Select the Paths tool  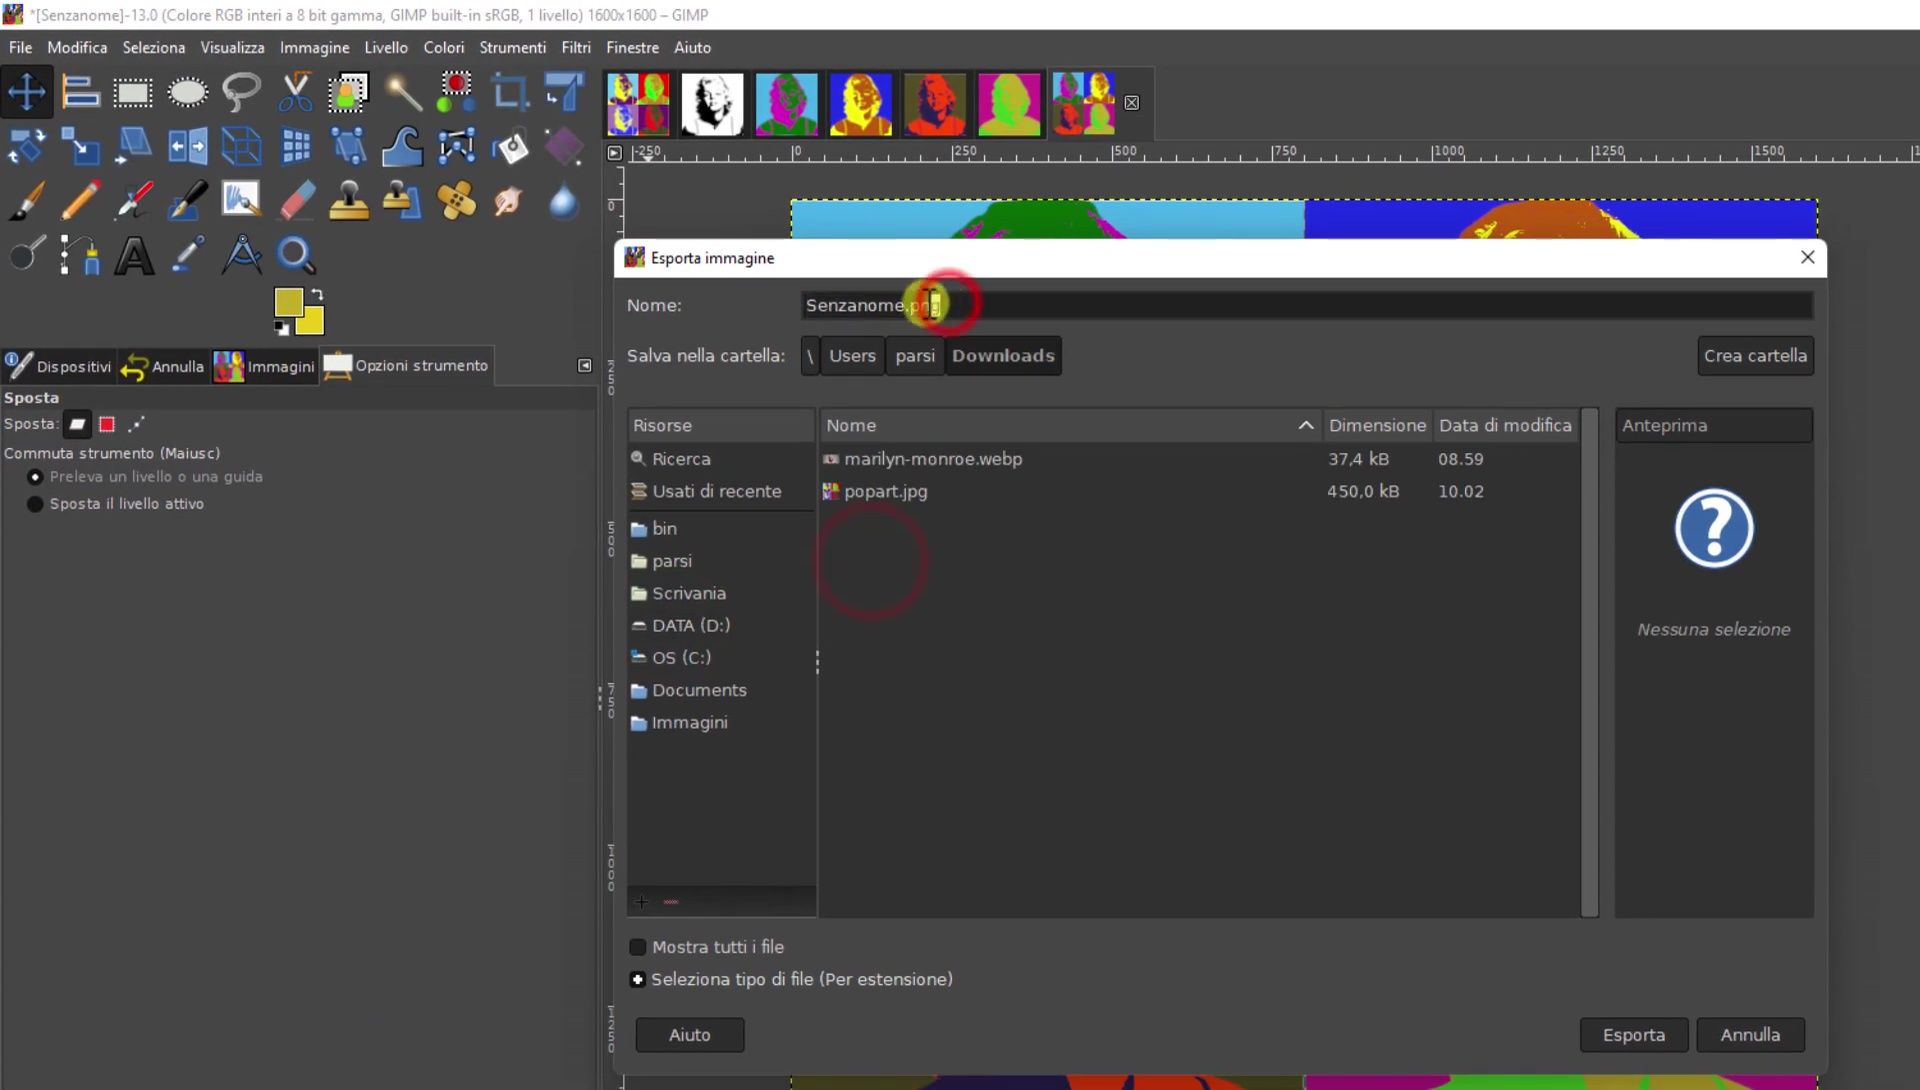(80, 254)
